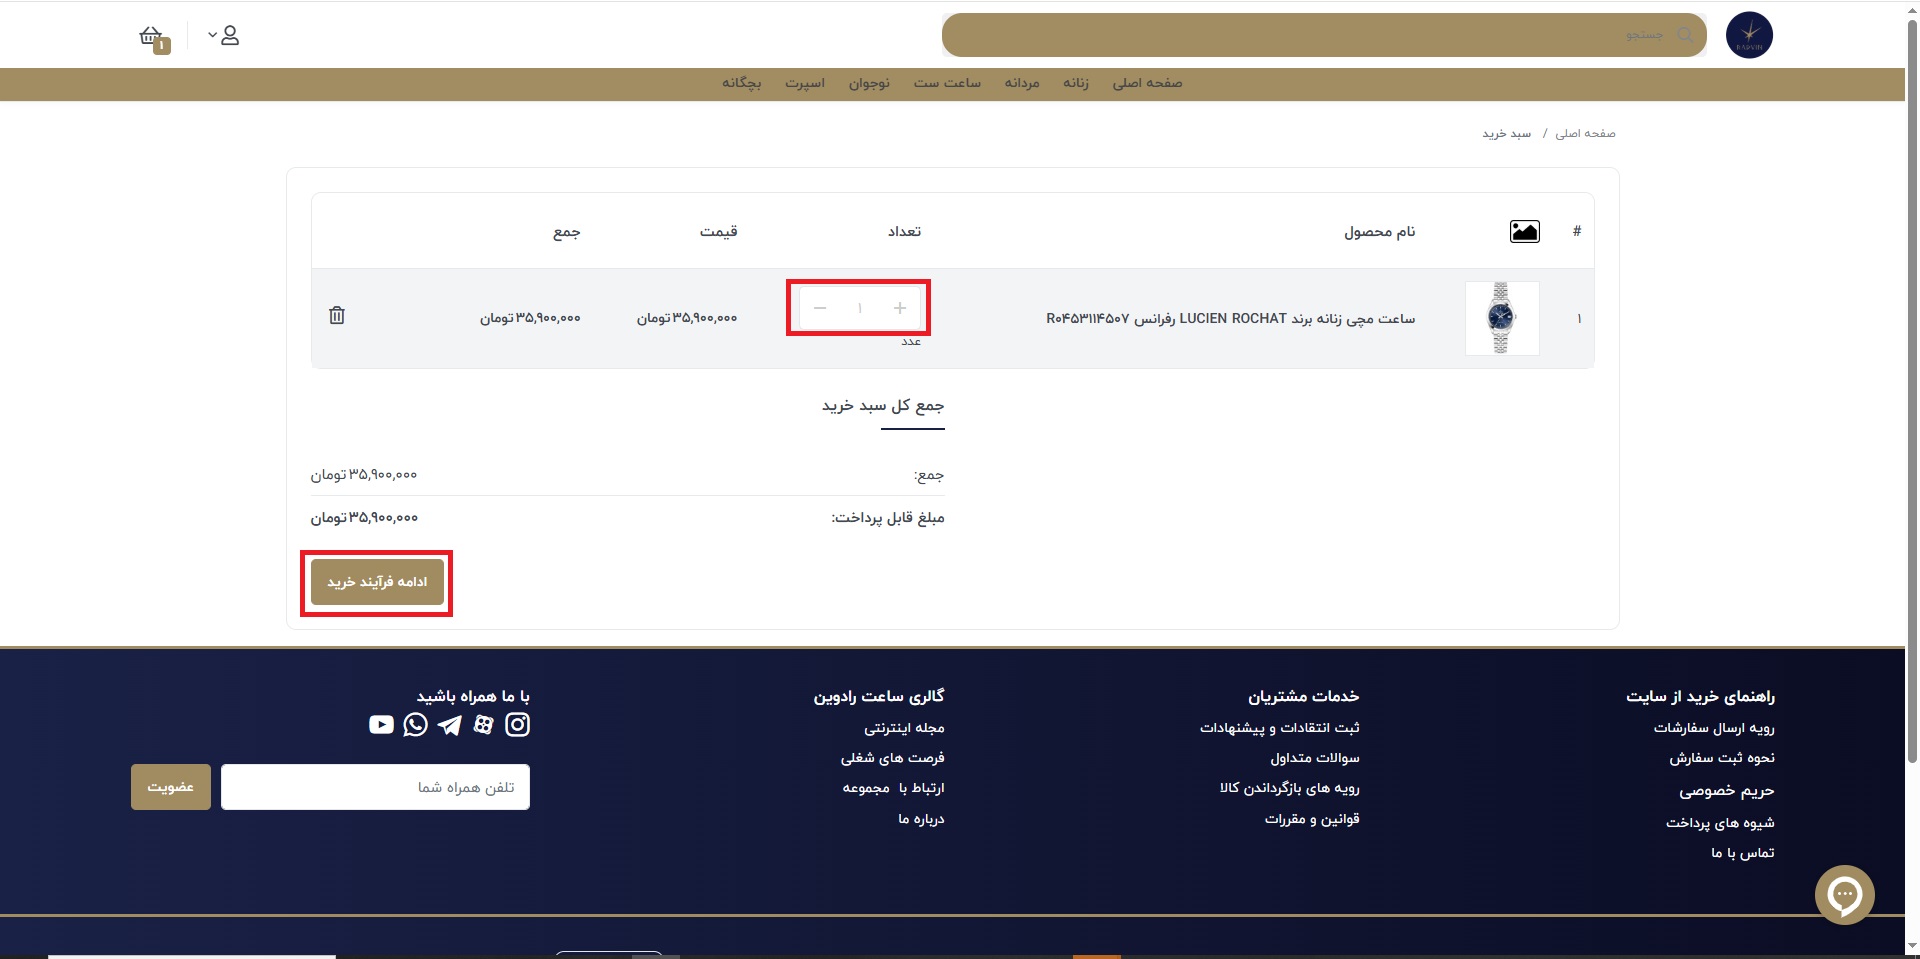Open the صفحه اصلی navigation menu item
The image size is (1920, 959).
1147,83
